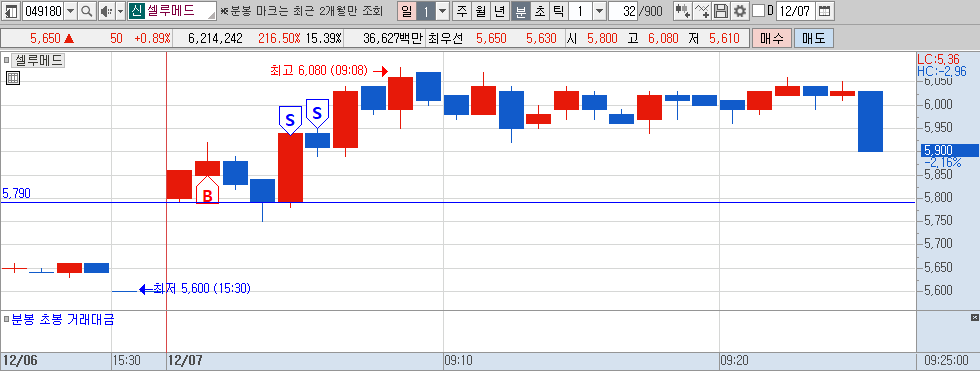Open the calendar date picker icon
Image resolution: width=980 pixels, height=371 pixels.
point(825,11)
